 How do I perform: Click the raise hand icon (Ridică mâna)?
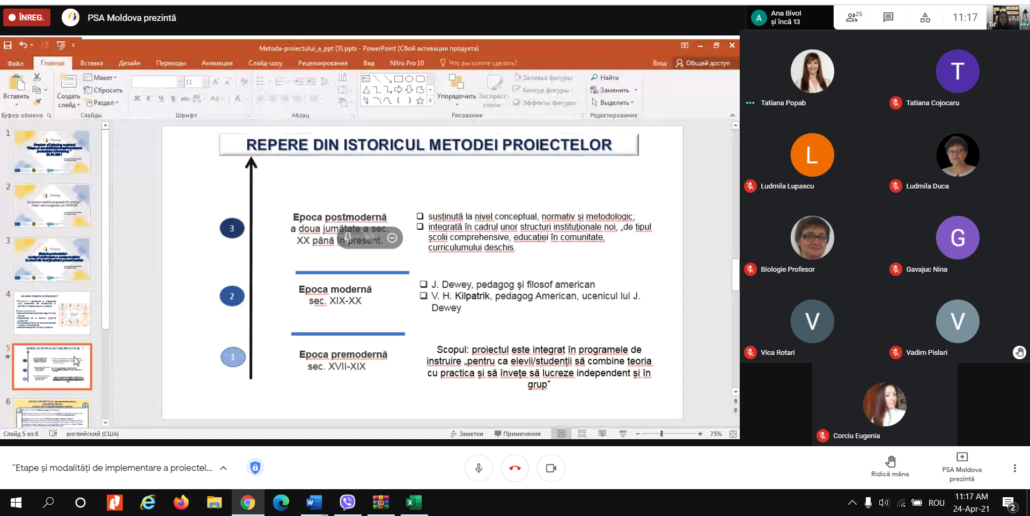889,461
